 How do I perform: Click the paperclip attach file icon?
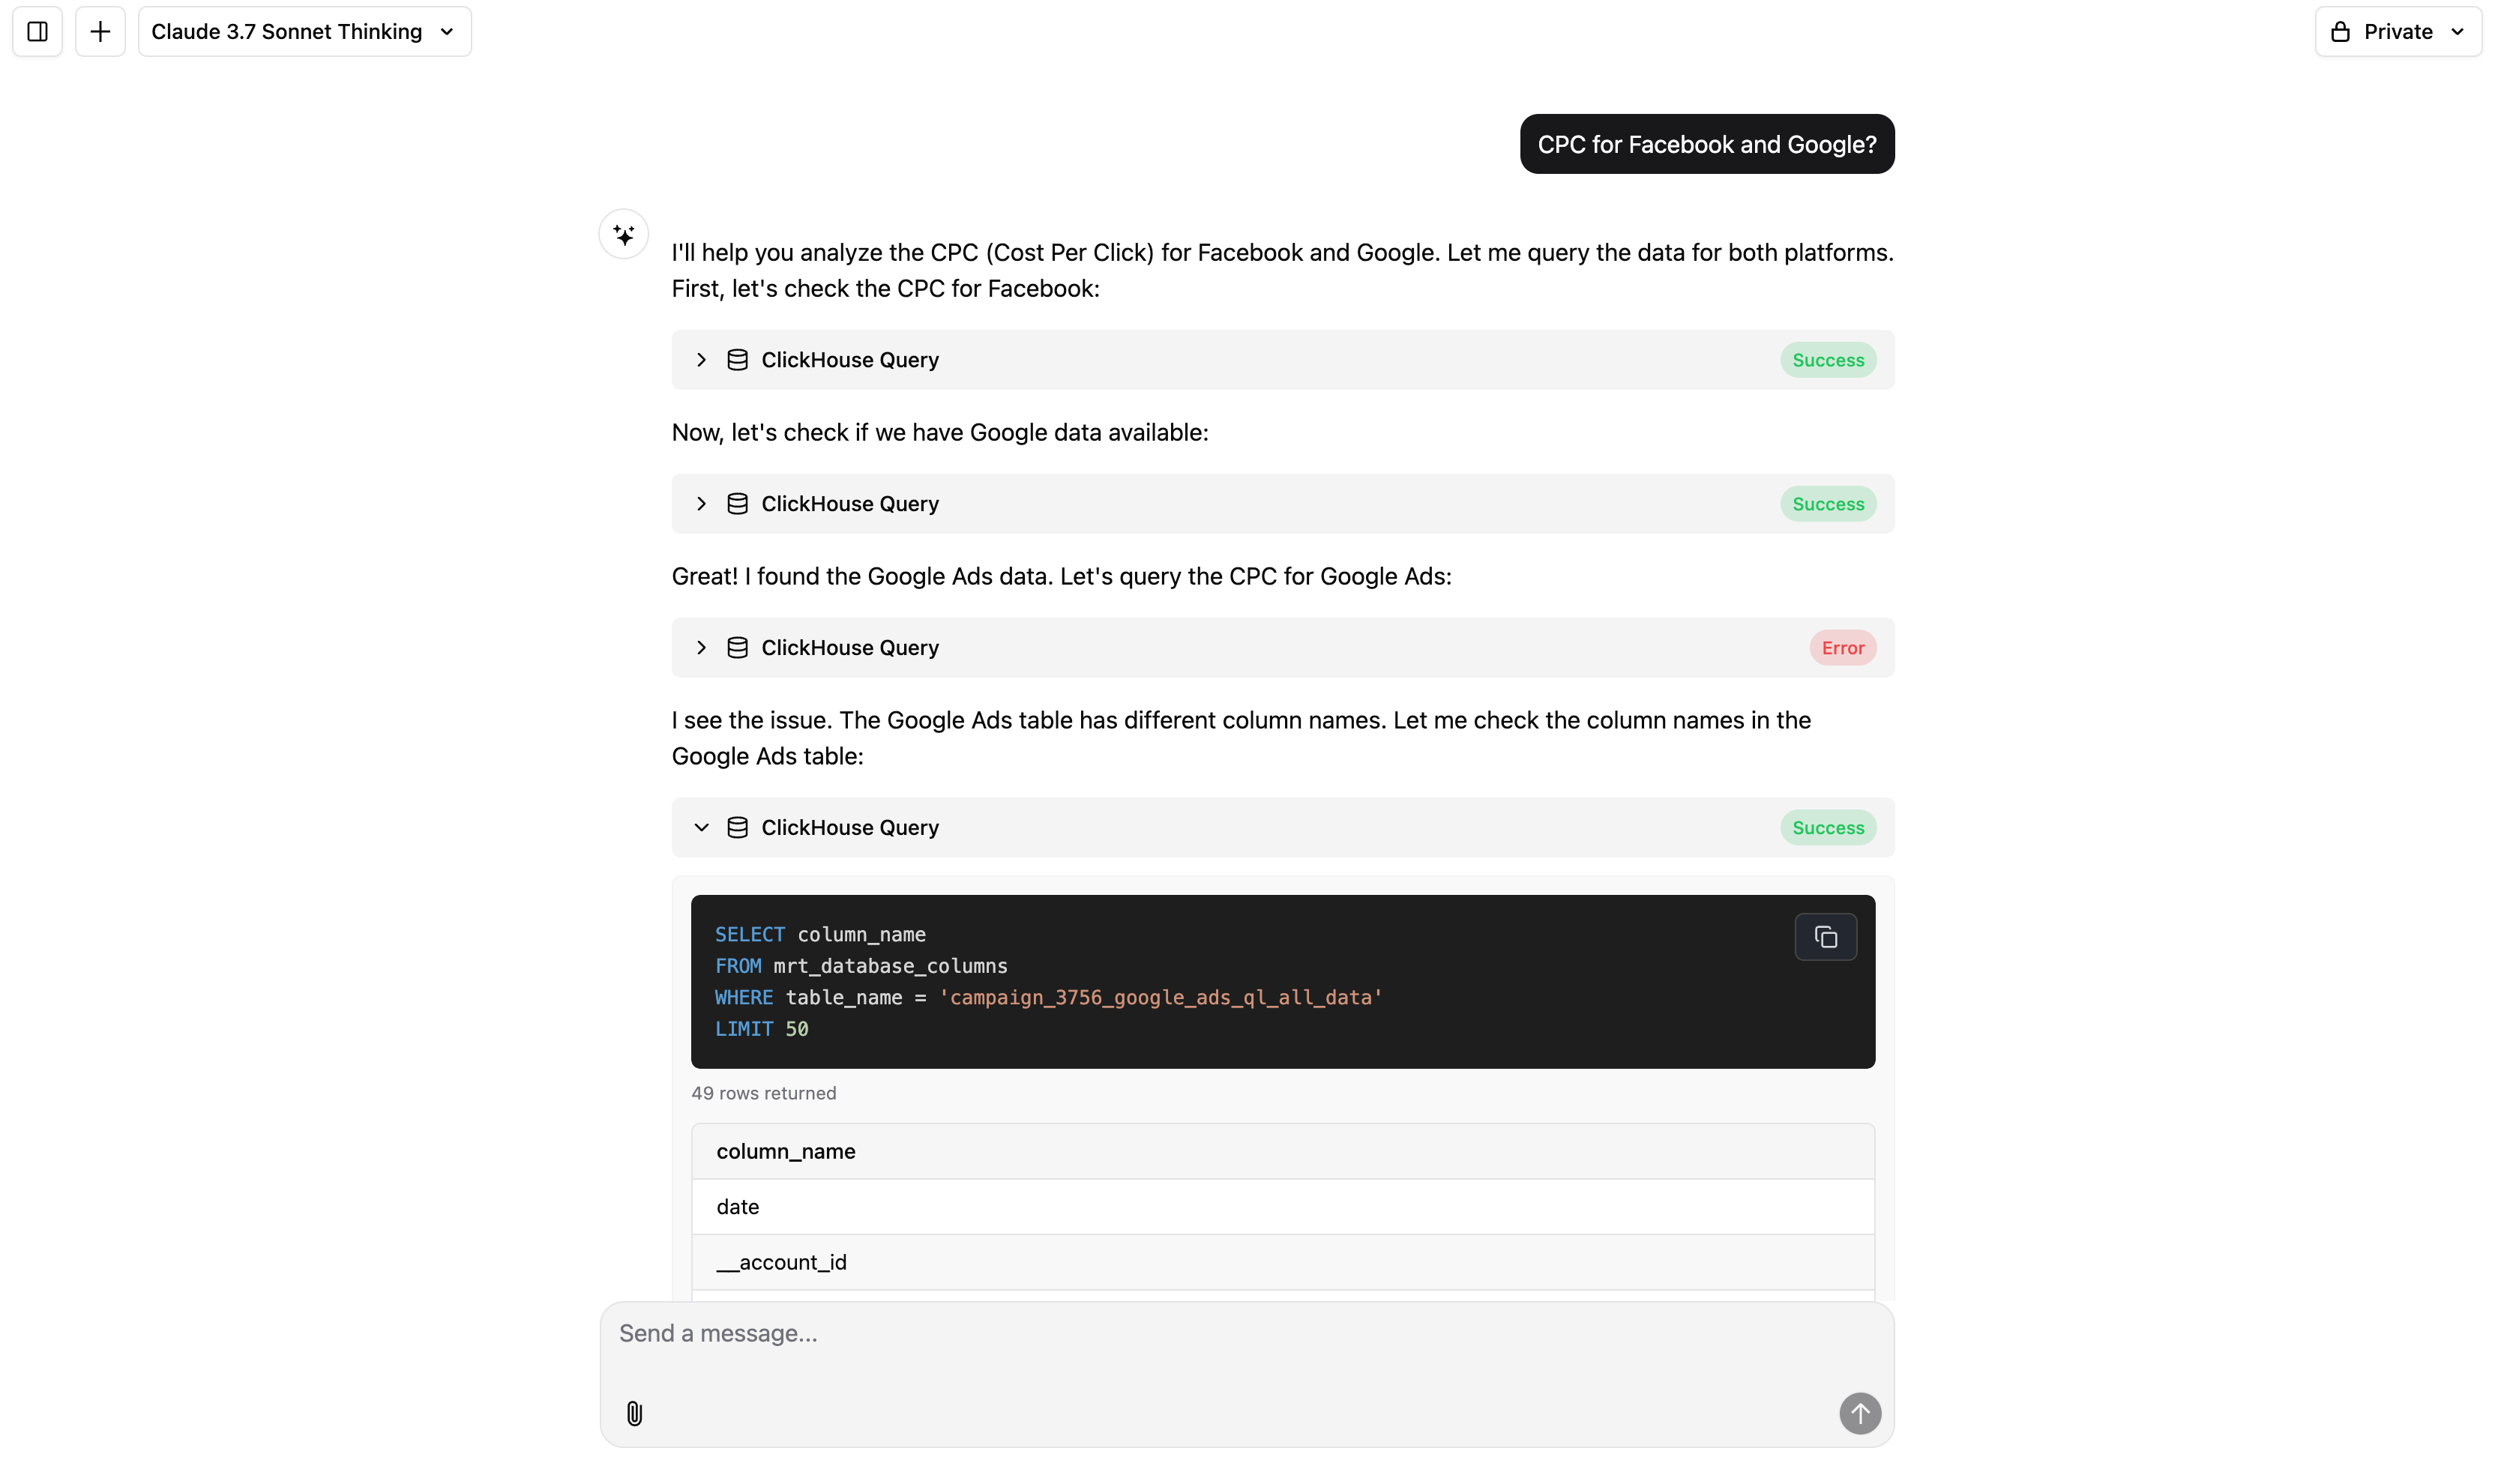point(634,1413)
